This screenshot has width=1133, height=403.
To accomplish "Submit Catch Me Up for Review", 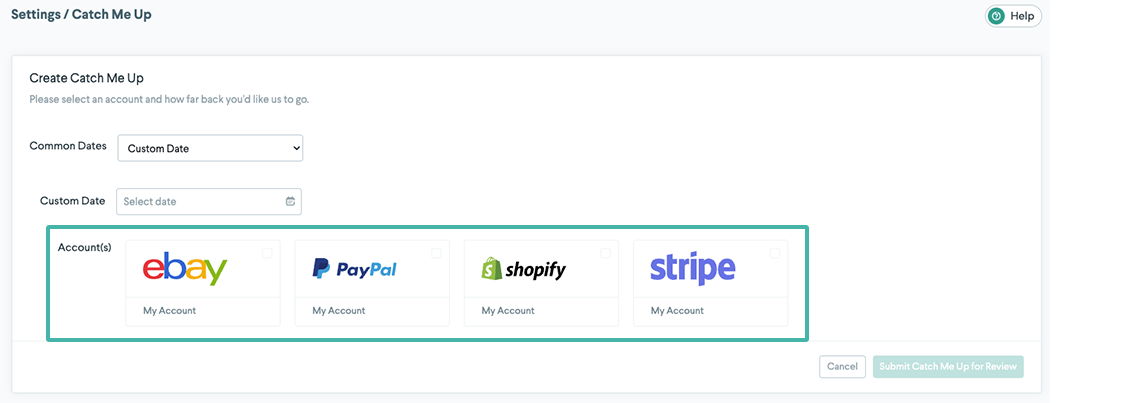I will click(948, 366).
